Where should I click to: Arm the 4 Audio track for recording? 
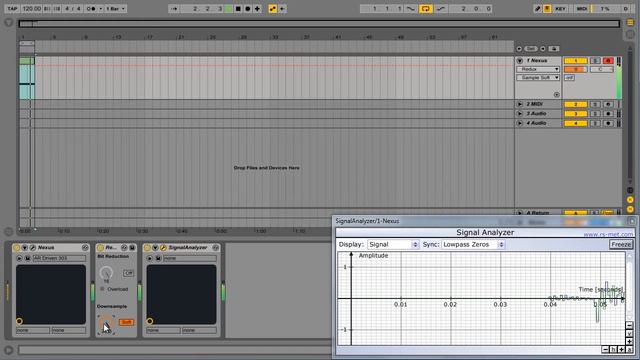click(608, 123)
